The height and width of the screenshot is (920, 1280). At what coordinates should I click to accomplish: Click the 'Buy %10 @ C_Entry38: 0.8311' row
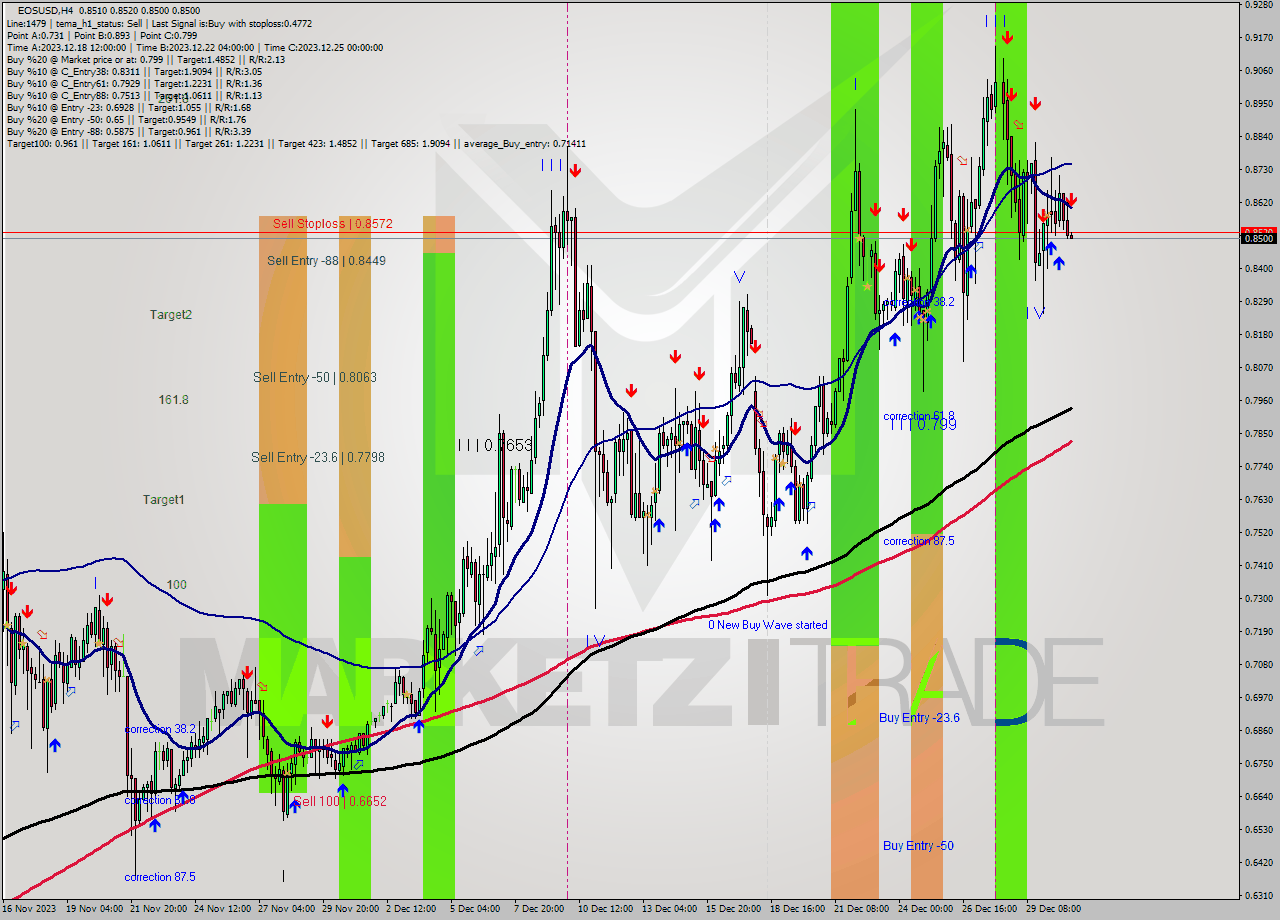[134, 71]
